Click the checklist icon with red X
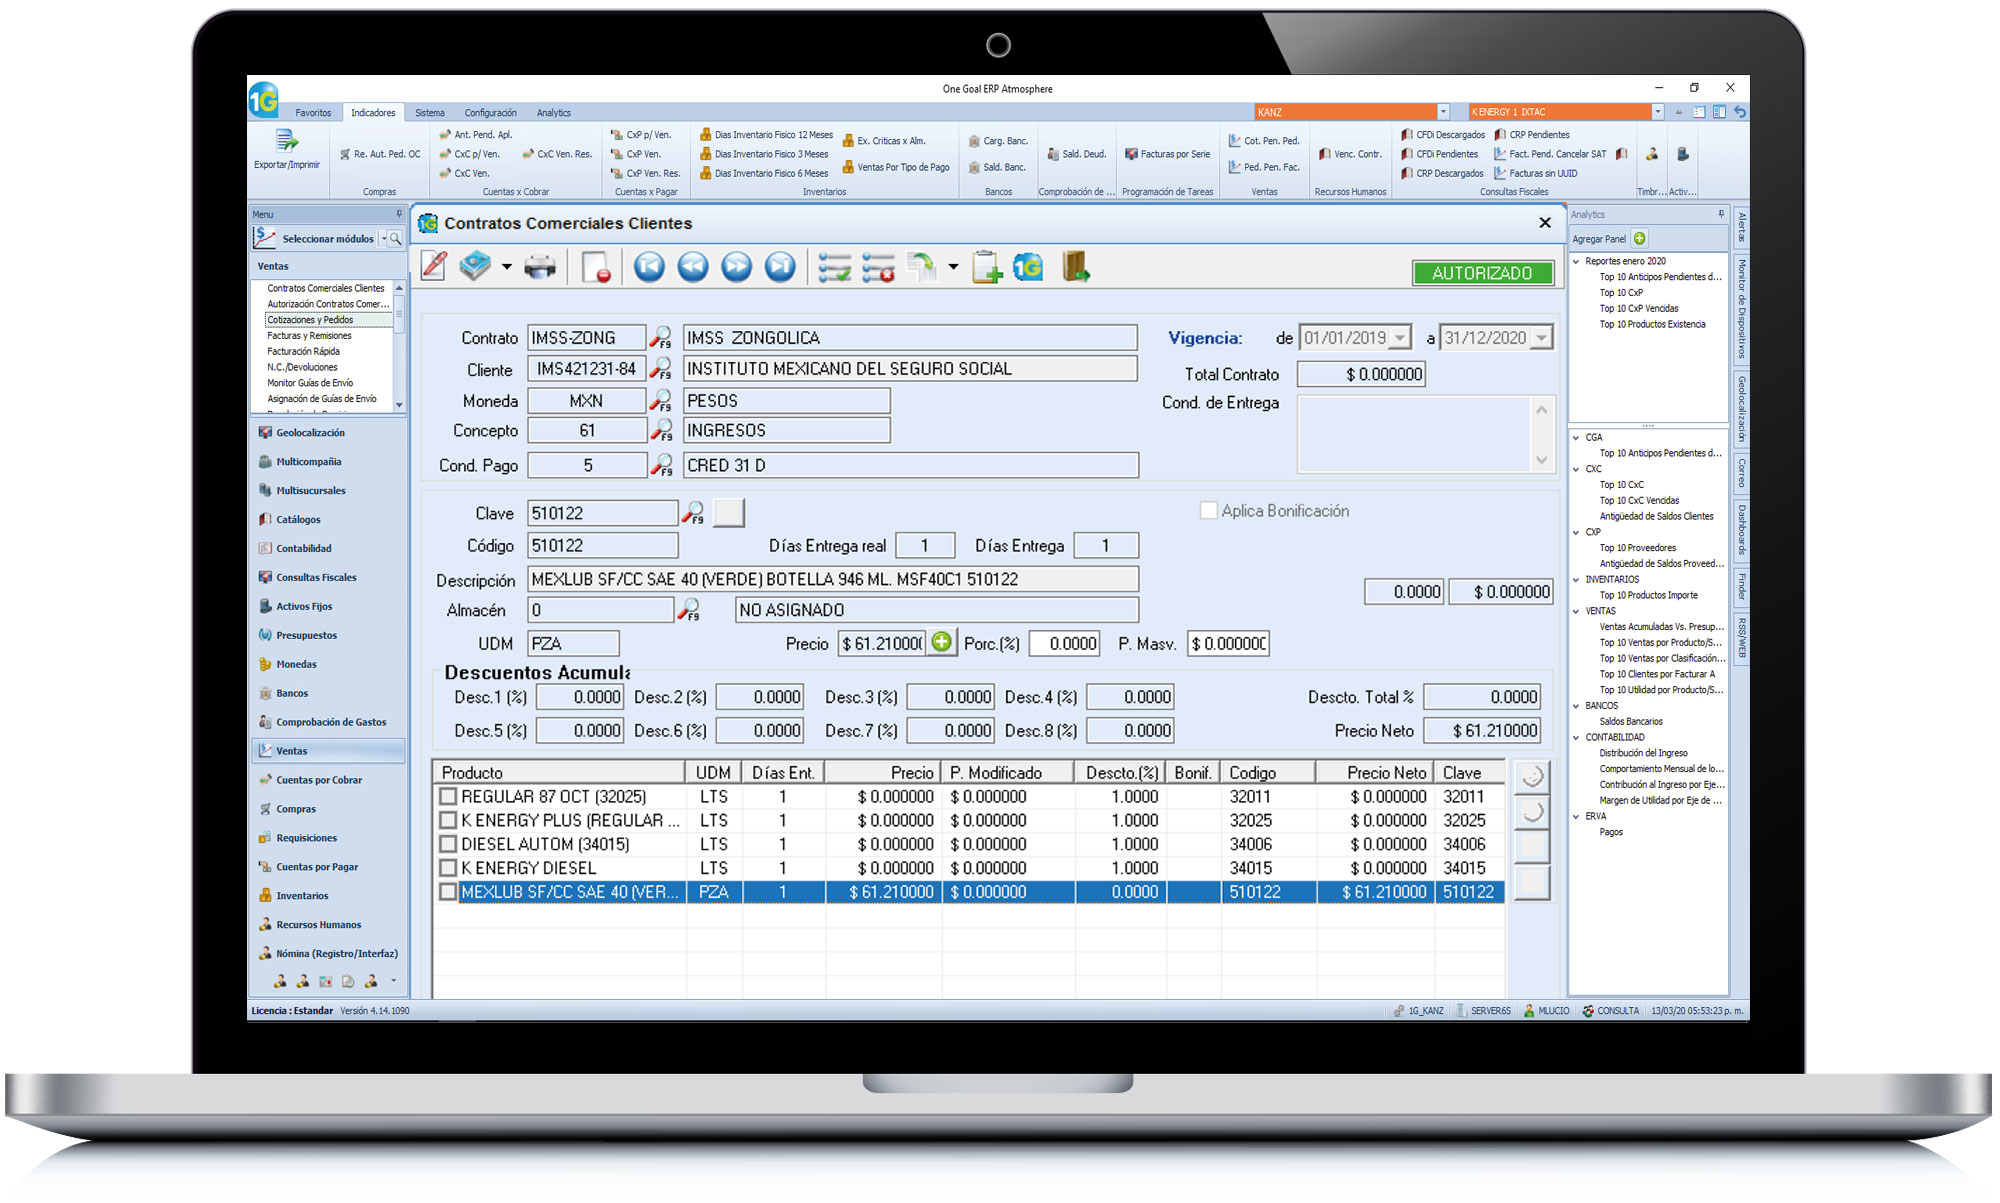 pos(878,268)
